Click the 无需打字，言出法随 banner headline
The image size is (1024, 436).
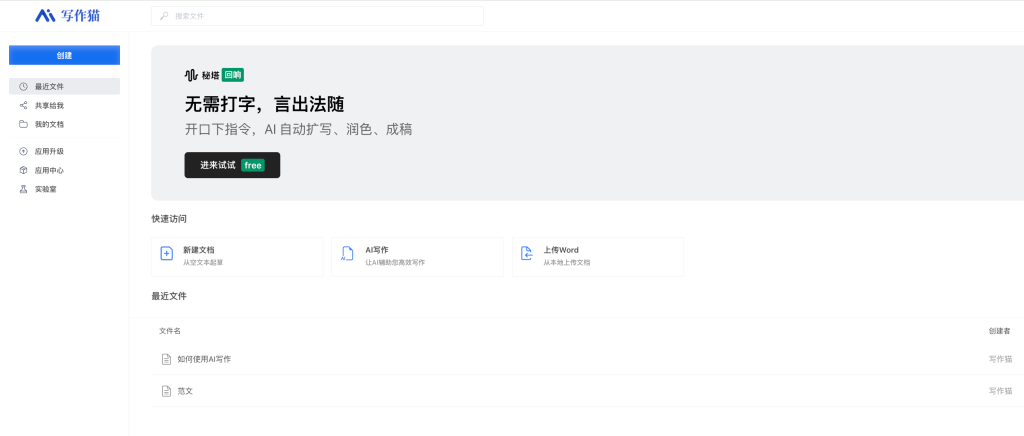coord(264,104)
